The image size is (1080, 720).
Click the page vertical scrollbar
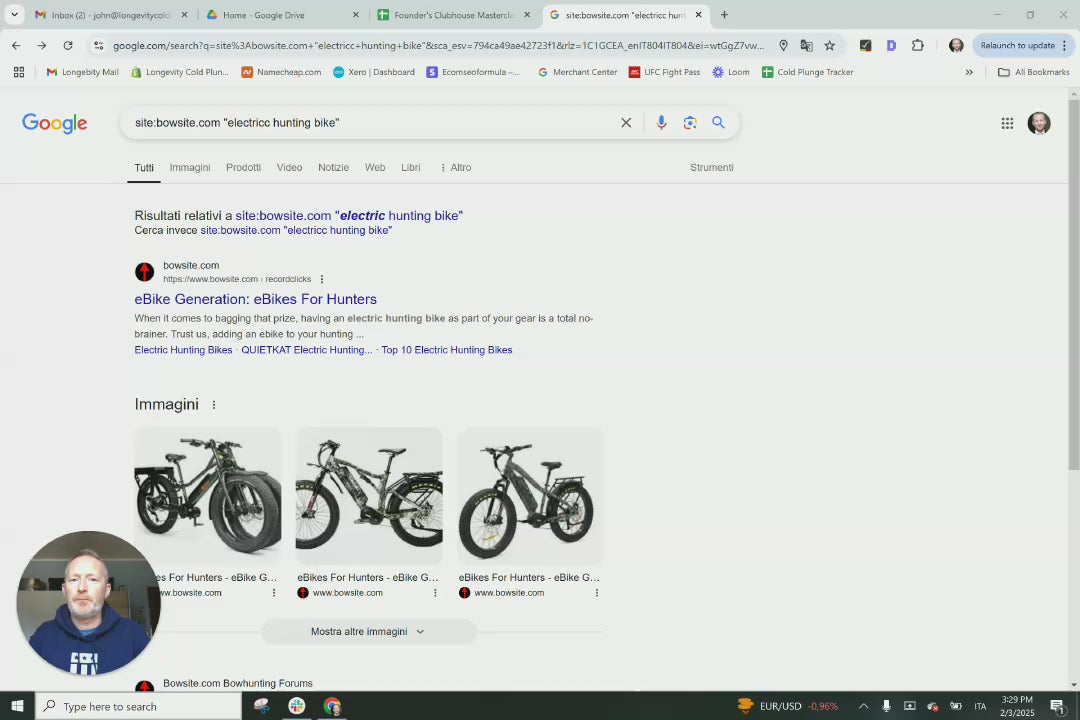click(x=1074, y=300)
